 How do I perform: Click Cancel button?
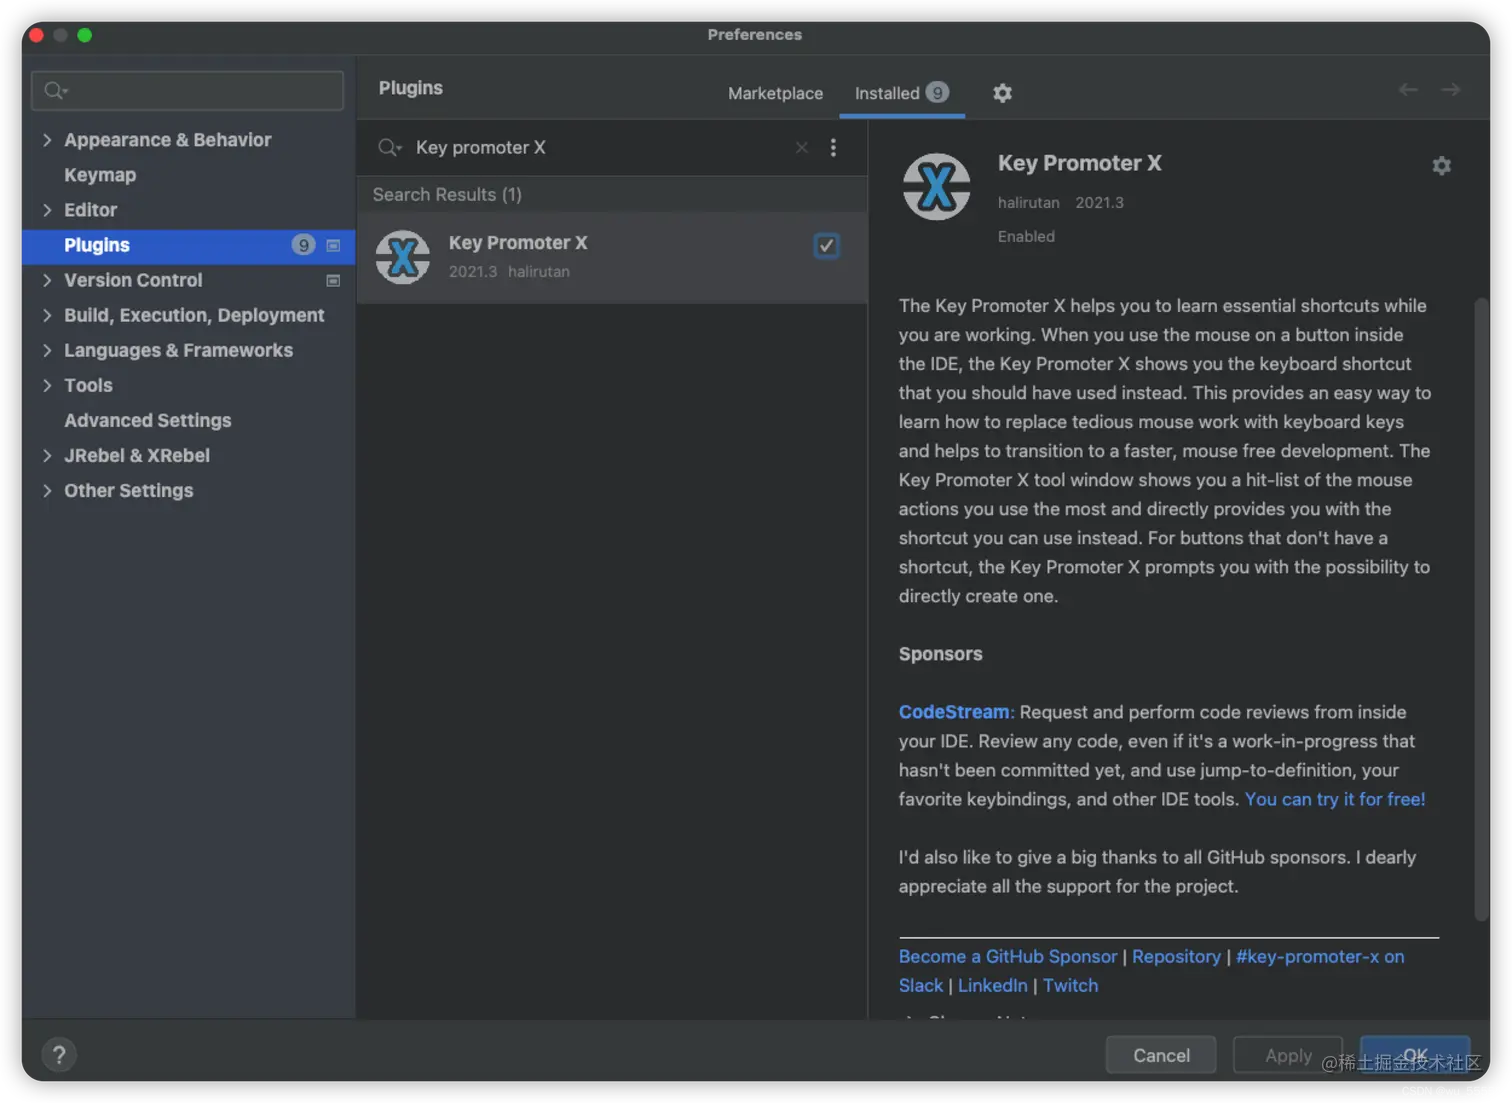click(1161, 1055)
